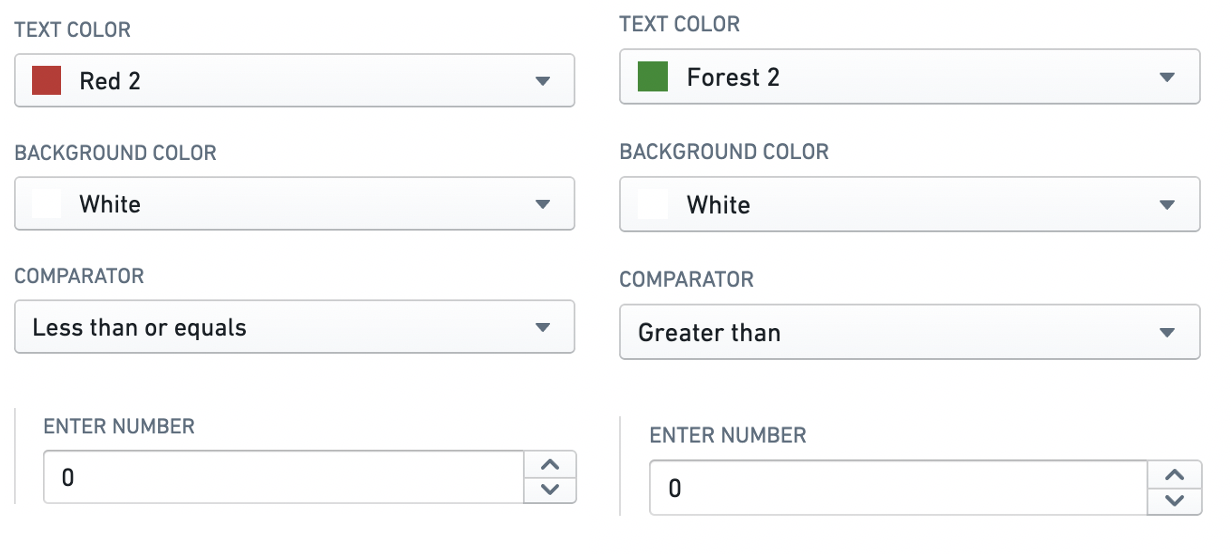
Task: Open the 'Greater than' comparator dropdown
Action: click(x=909, y=332)
